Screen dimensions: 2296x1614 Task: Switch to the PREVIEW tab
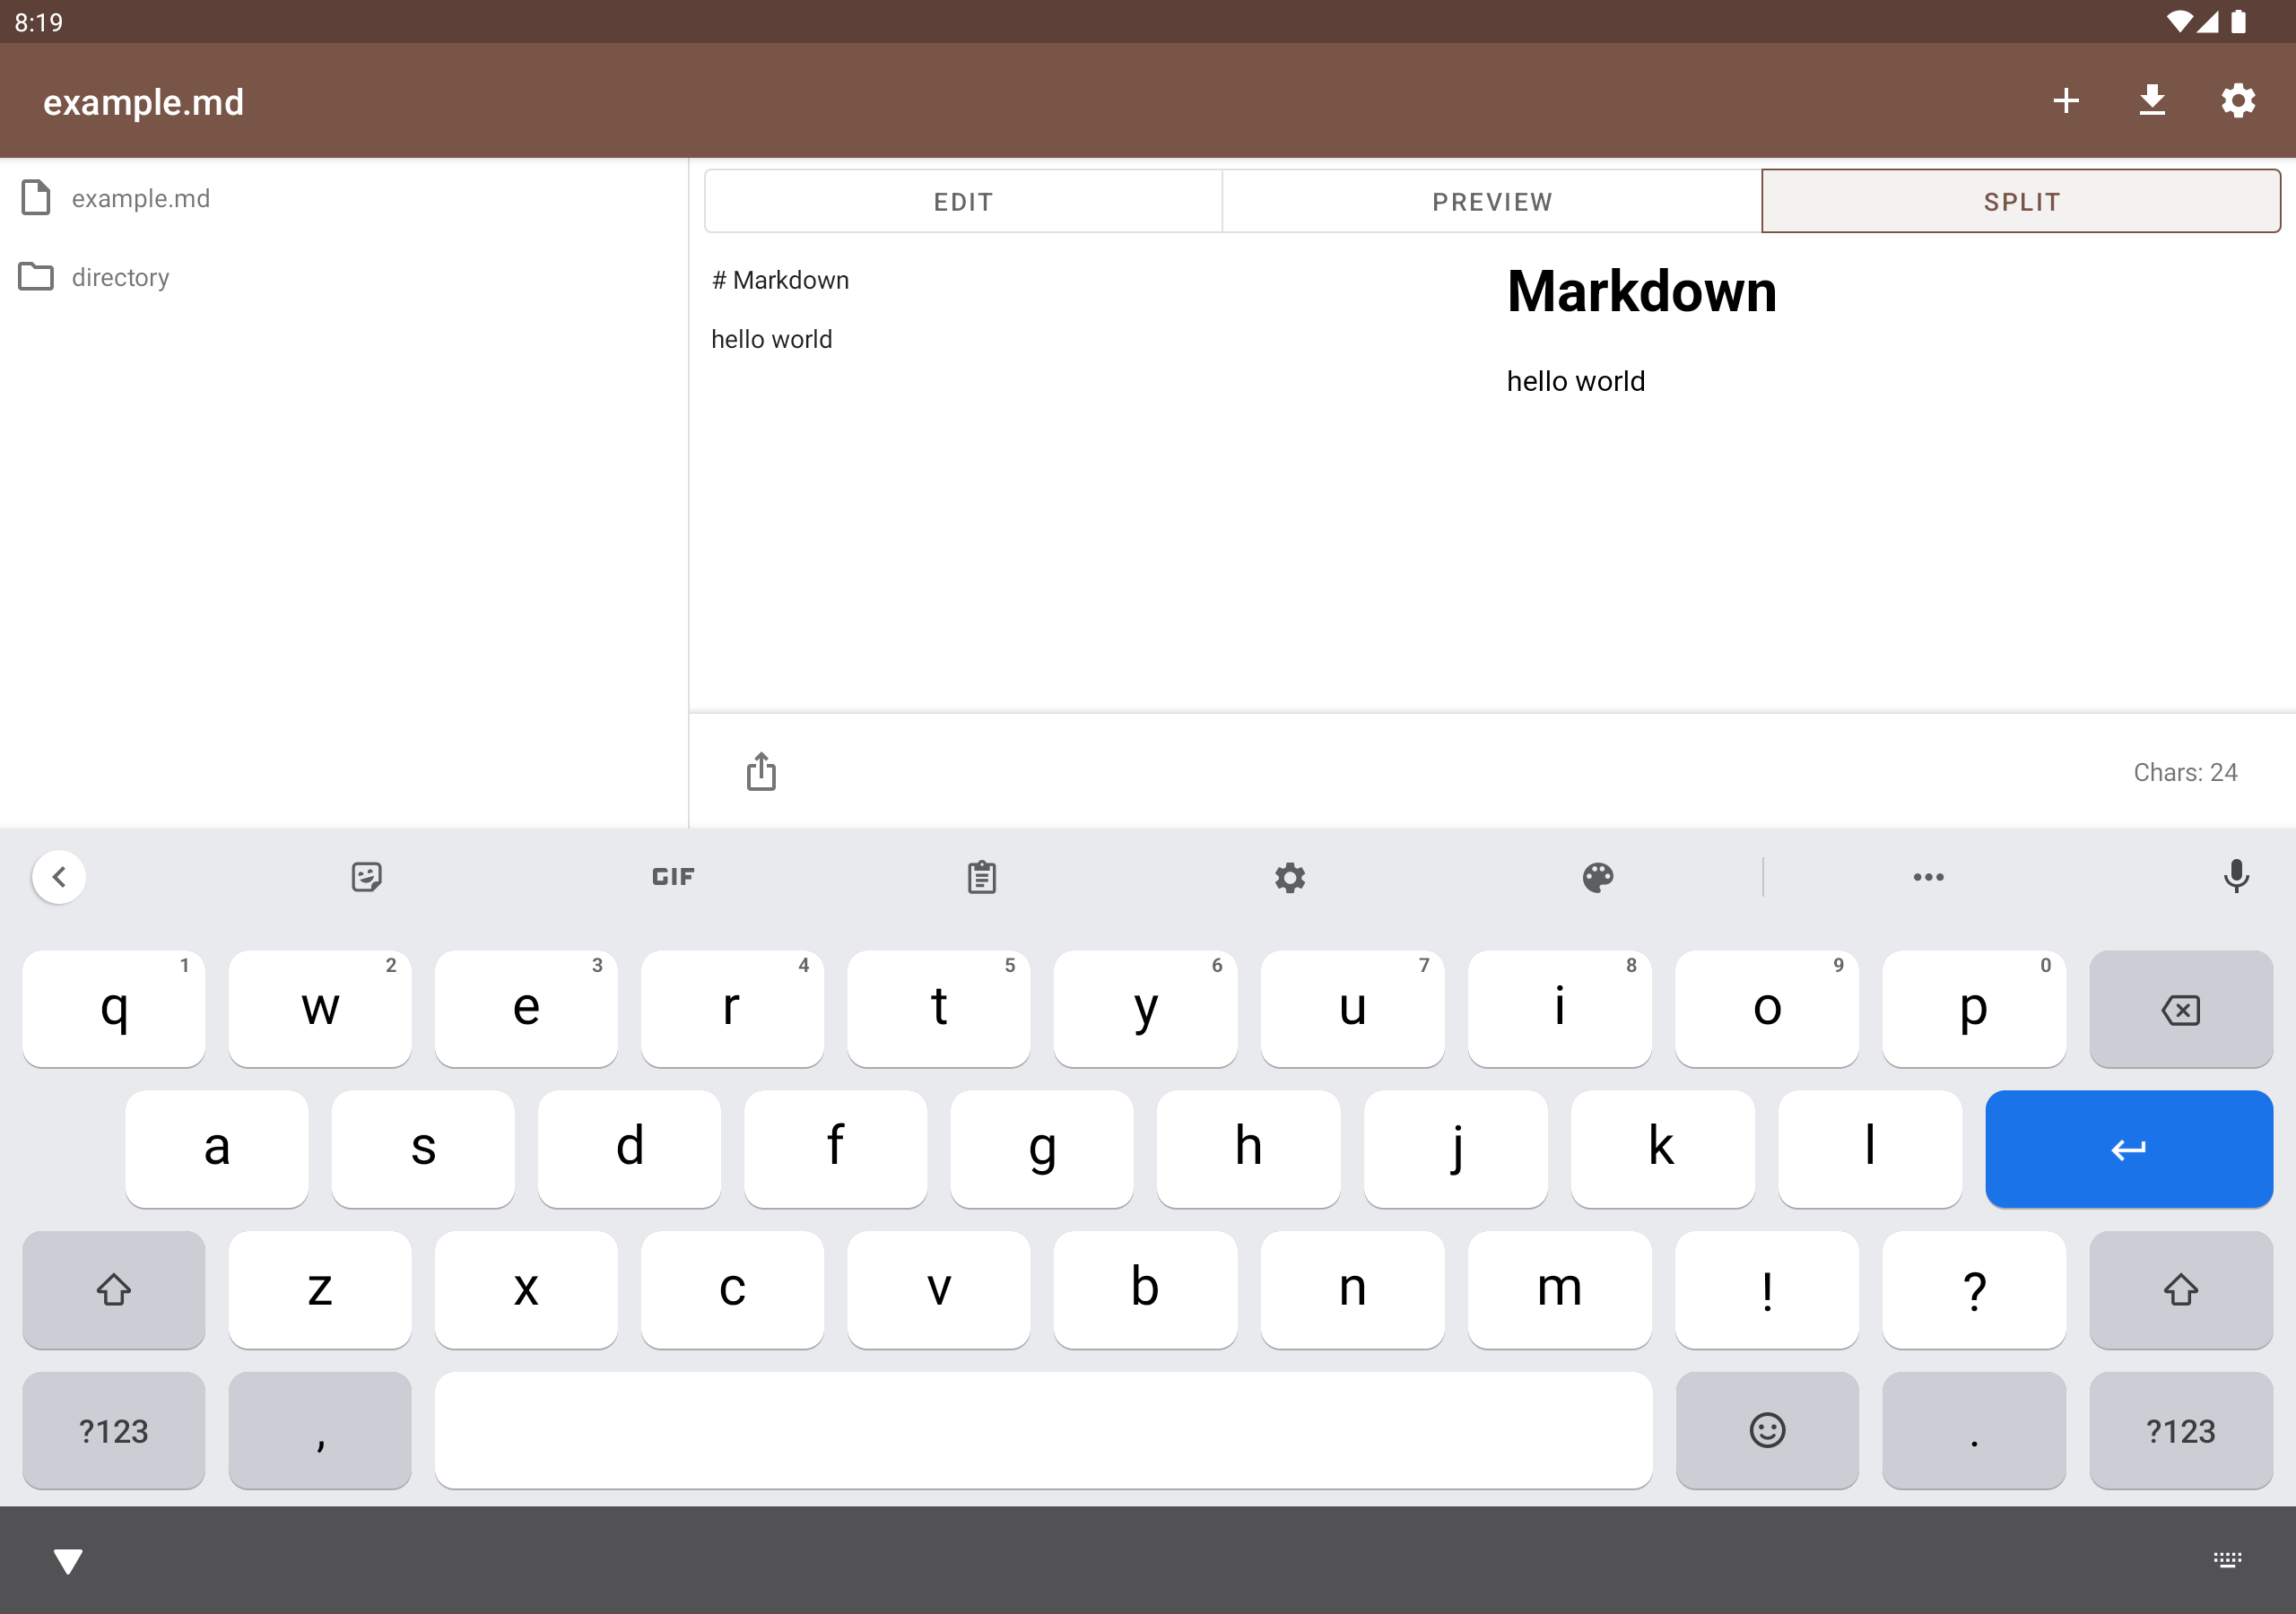pos(1492,202)
